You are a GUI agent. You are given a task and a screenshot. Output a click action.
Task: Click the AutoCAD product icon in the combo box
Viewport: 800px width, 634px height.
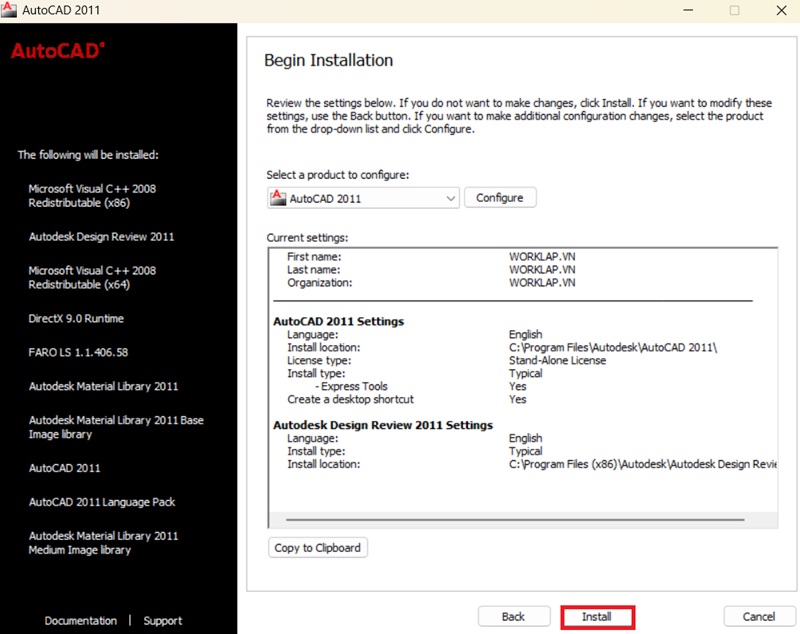point(277,197)
